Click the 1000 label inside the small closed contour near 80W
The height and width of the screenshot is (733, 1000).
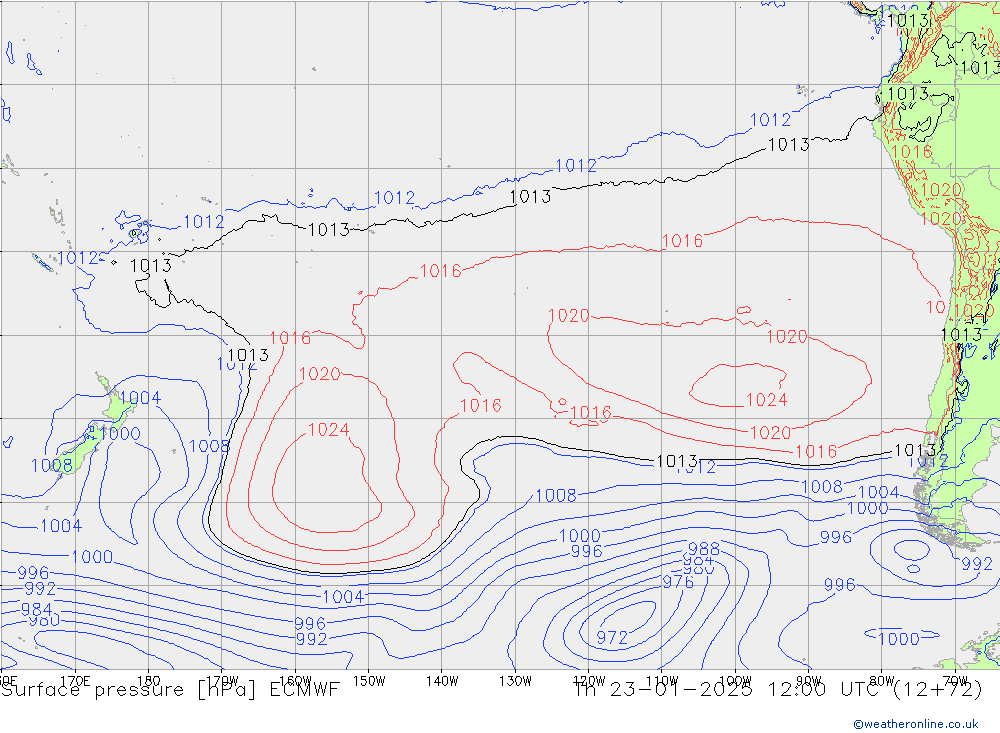899,639
